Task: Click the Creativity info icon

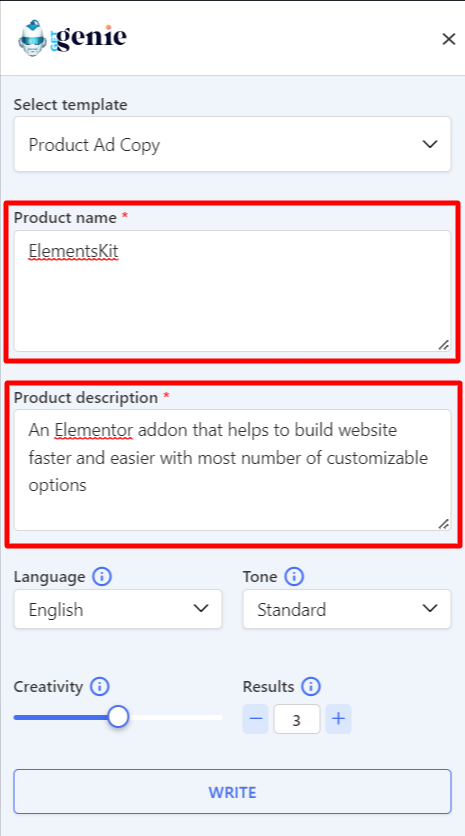Action: [100, 686]
